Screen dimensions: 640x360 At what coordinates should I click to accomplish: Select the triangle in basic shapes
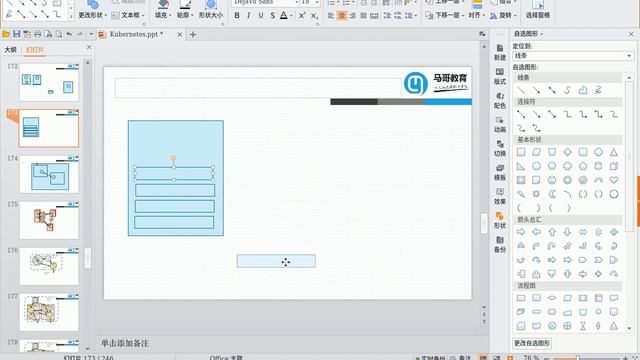(613, 152)
